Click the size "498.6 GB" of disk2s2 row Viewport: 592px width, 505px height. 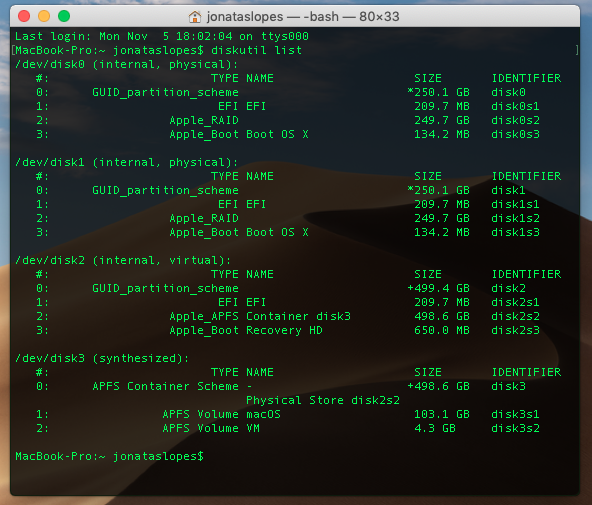coord(442,316)
